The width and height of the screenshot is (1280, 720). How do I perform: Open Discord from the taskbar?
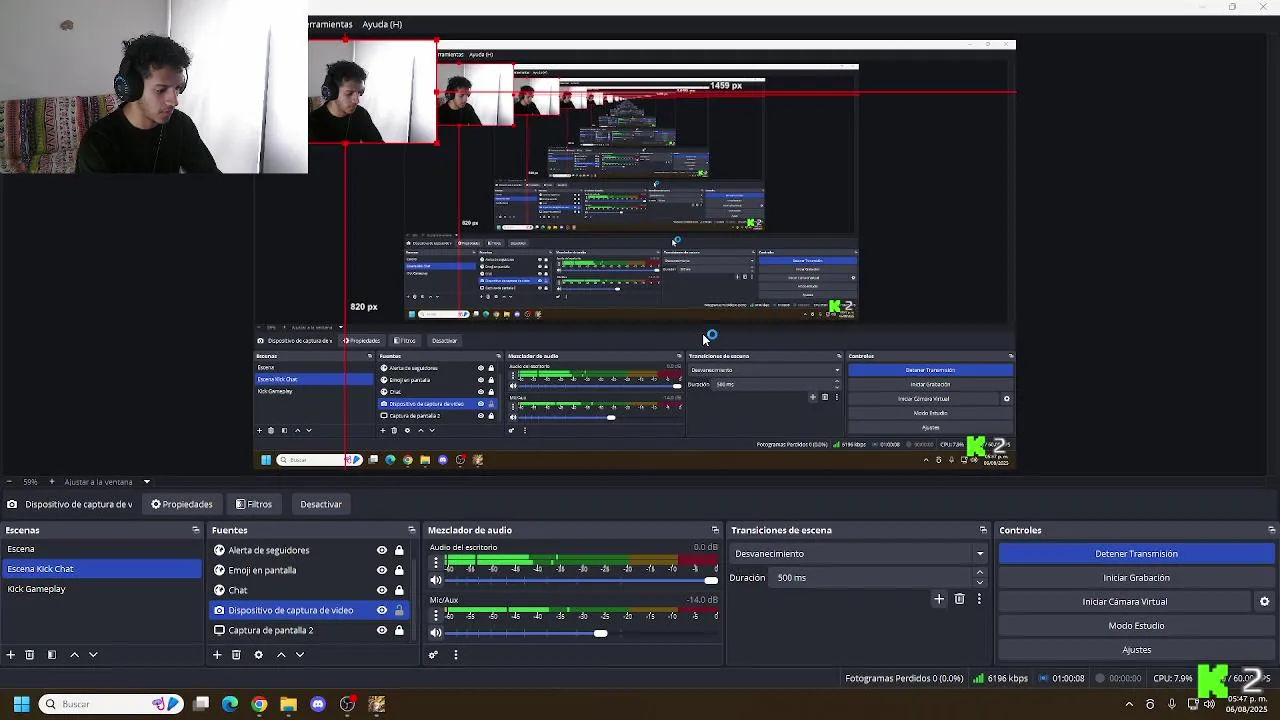pyautogui.click(x=318, y=704)
